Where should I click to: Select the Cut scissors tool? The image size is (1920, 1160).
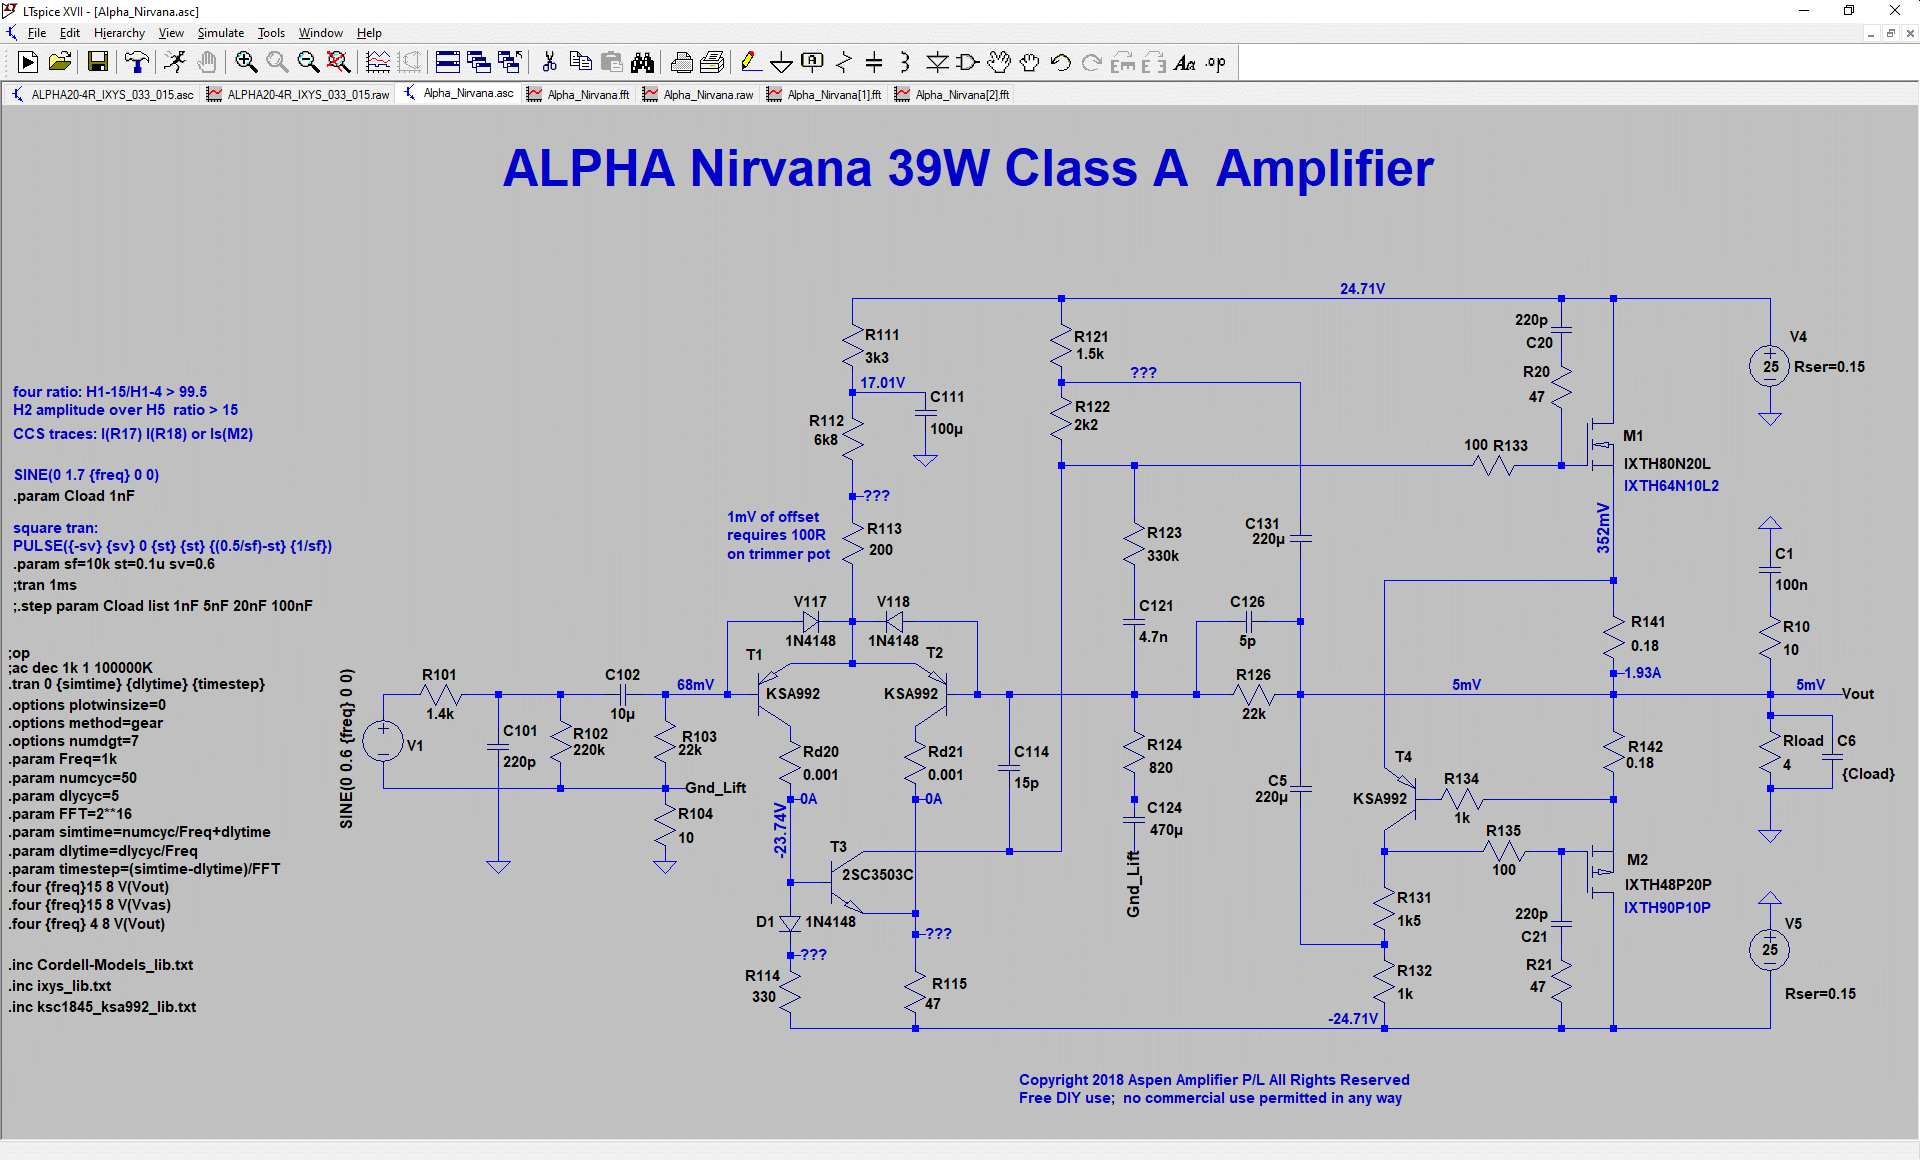click(x=549, y=63)
